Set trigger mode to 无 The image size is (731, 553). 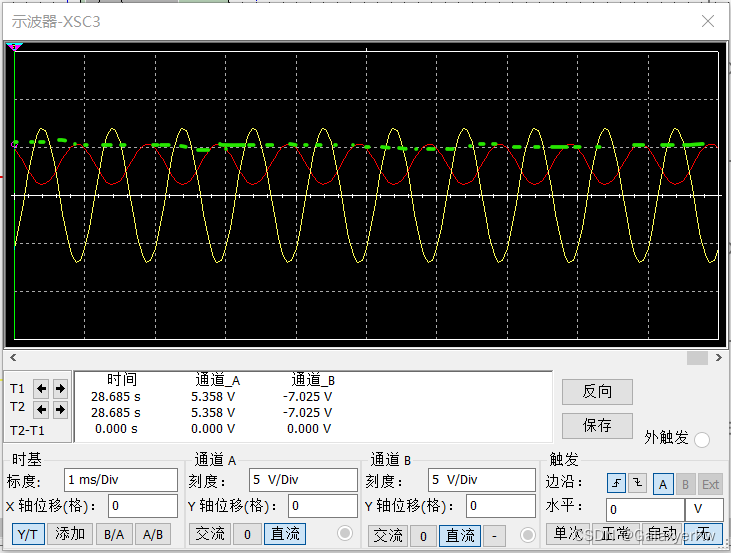pos(703,534)
